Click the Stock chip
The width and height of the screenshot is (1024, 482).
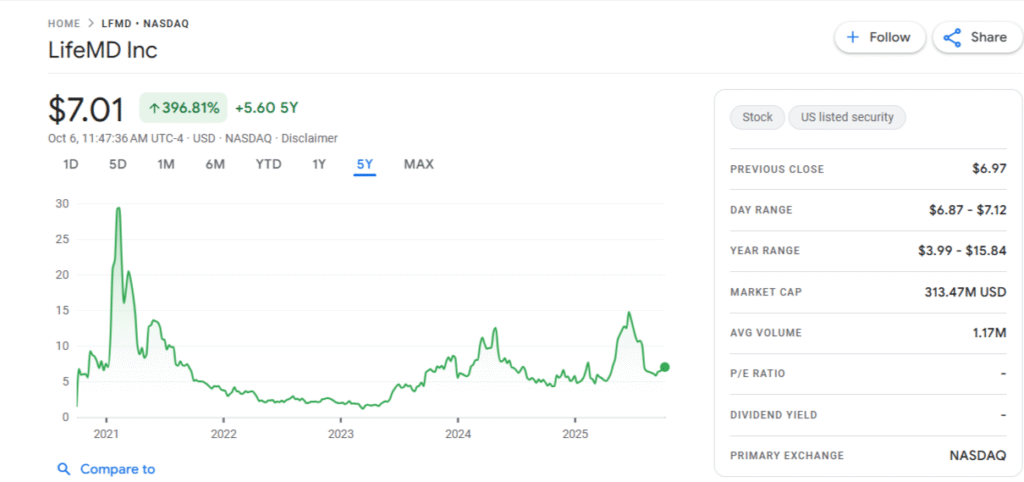757,117
